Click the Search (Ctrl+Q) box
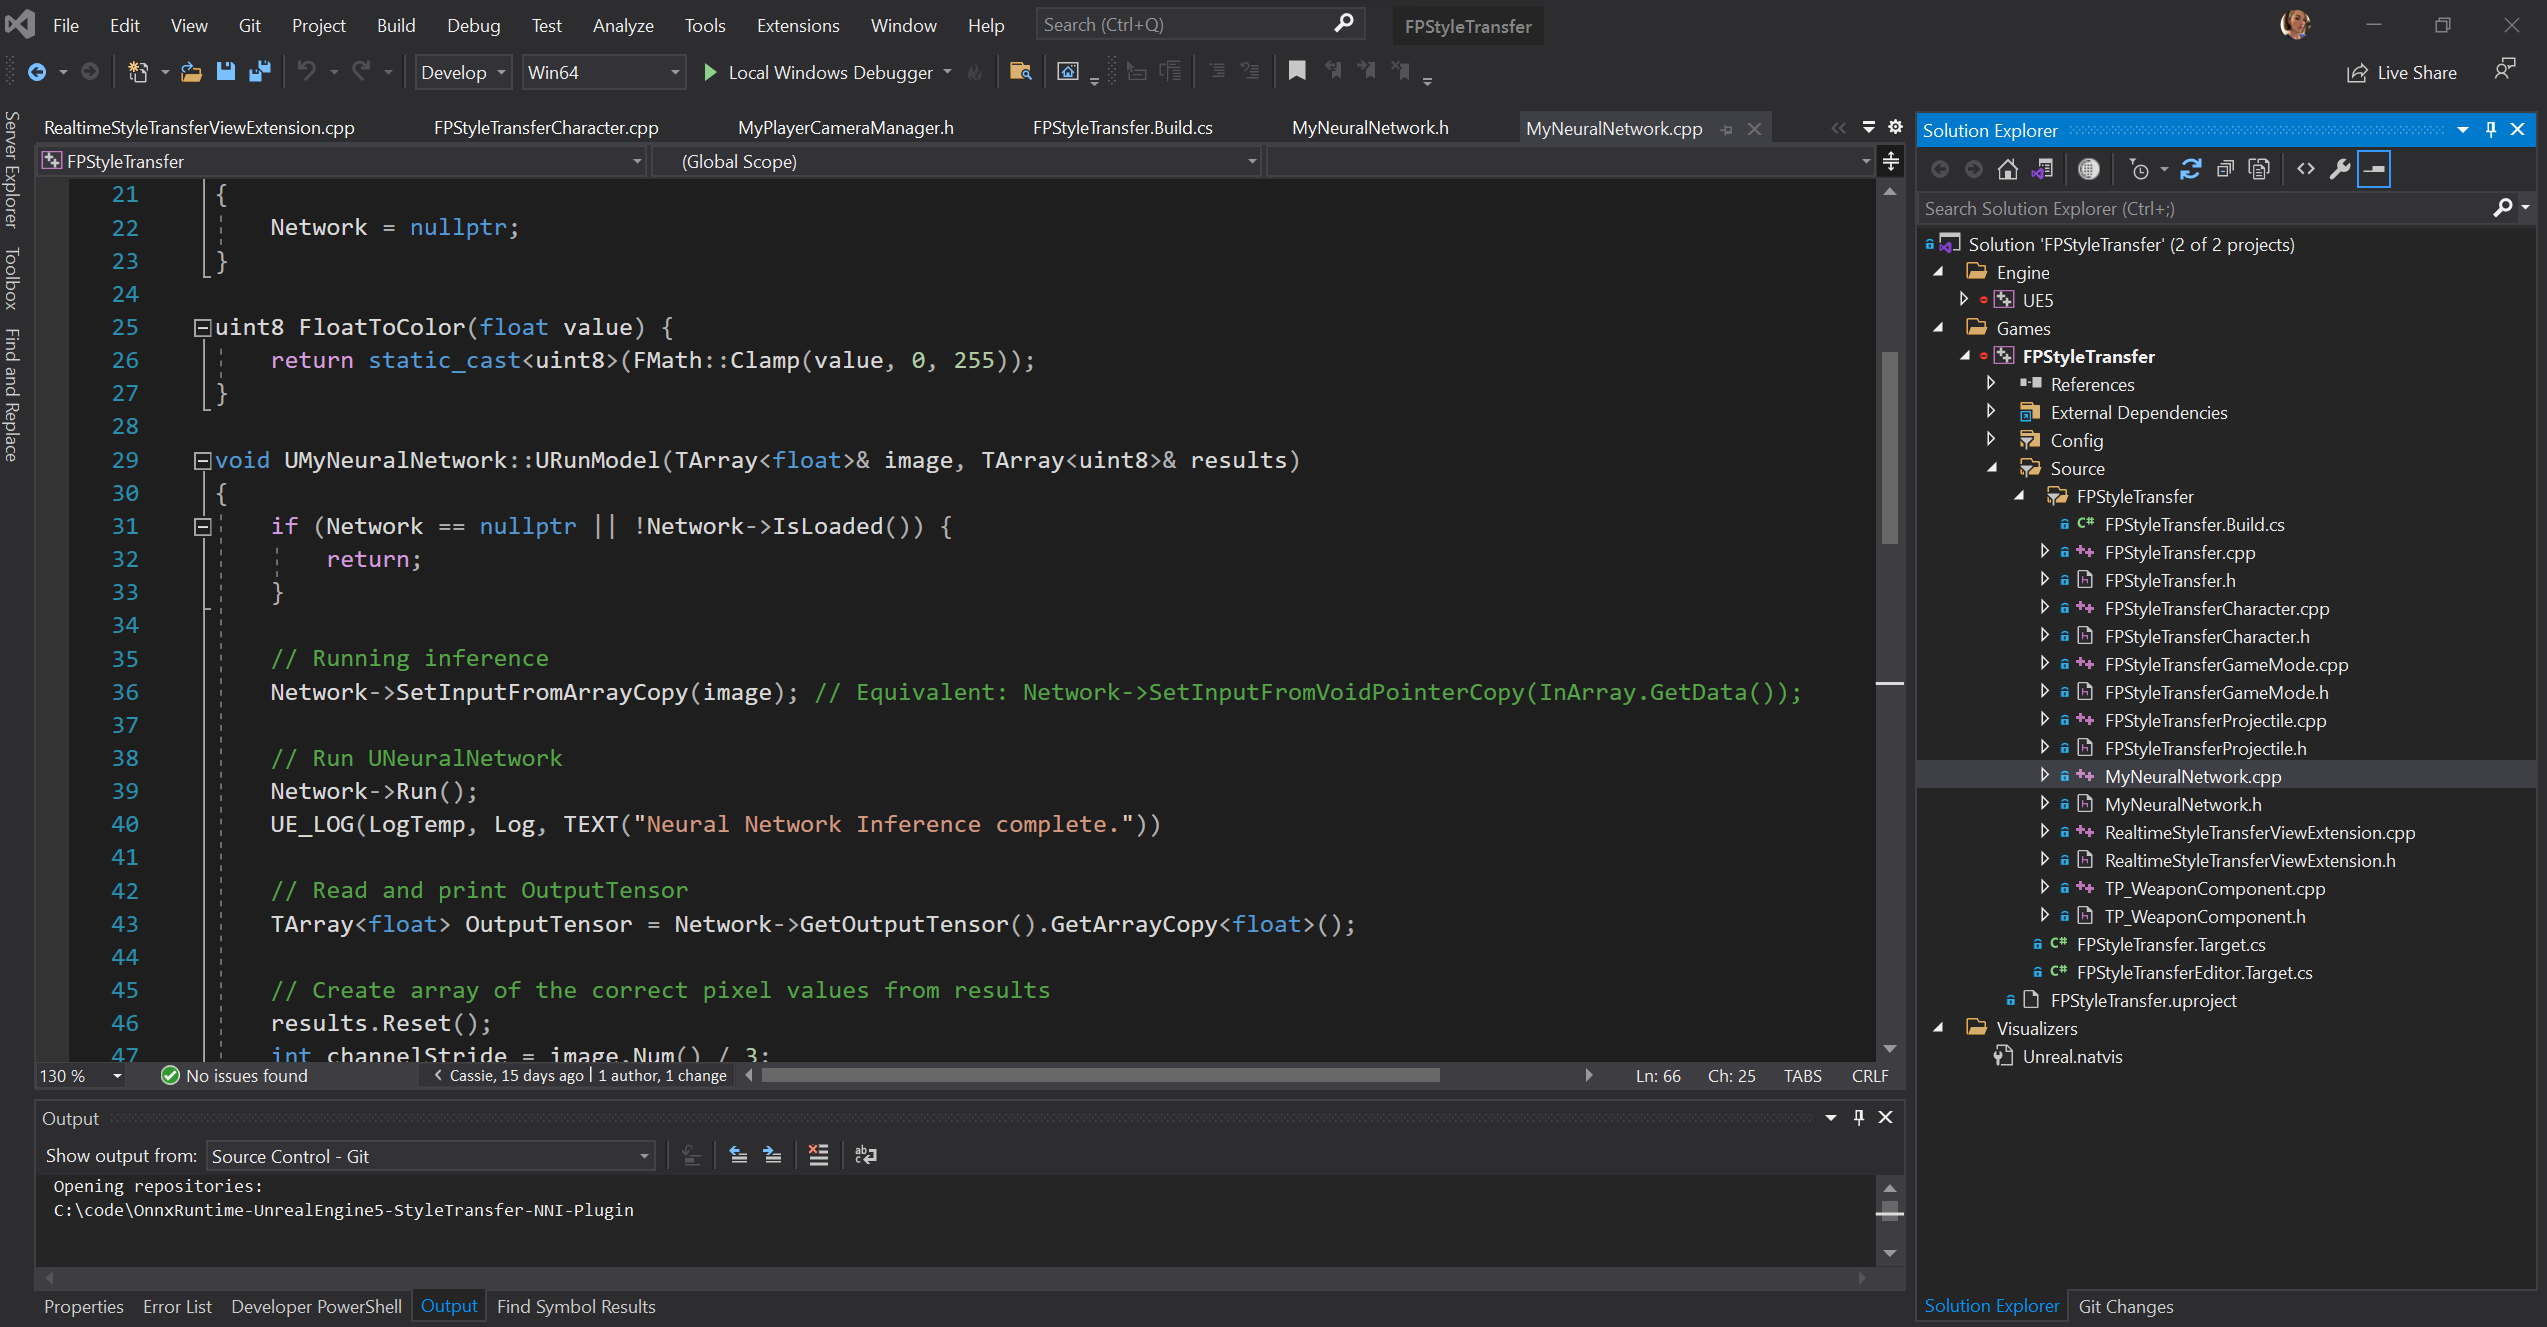The height and width of the screenshot is (1327, 2547). point(1200,25)
